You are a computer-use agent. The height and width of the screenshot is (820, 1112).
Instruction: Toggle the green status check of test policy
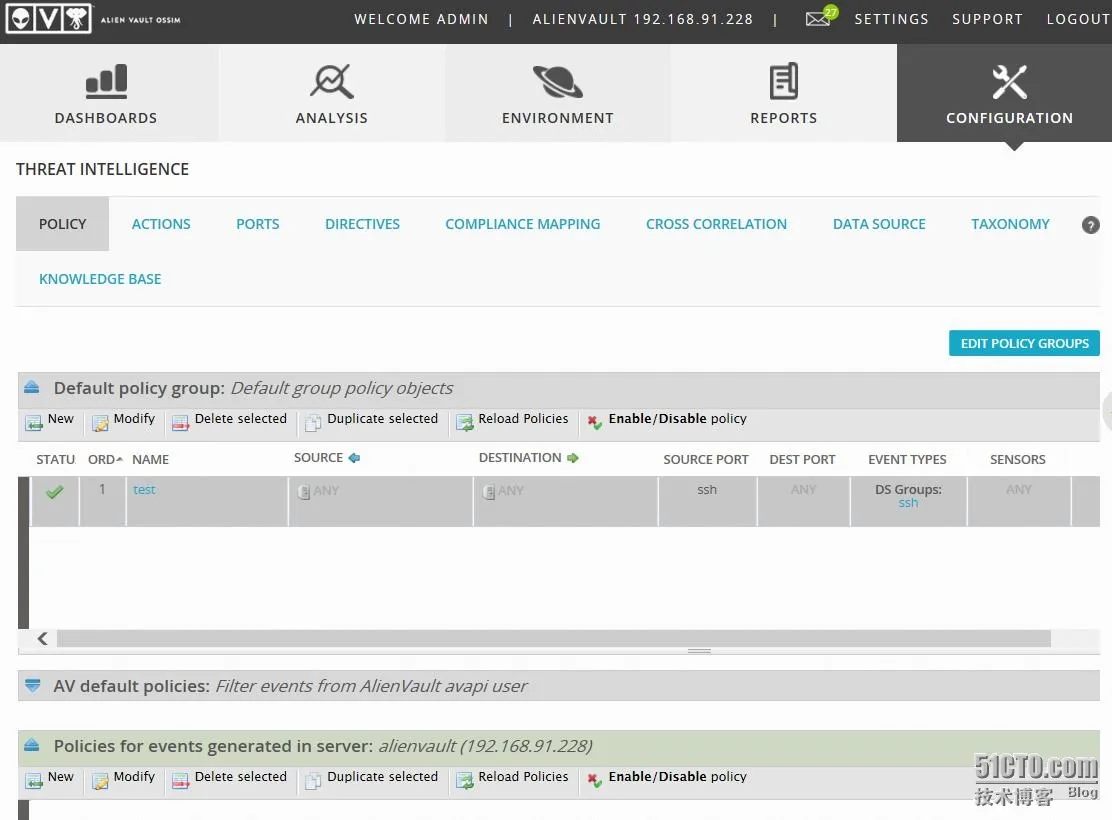pyautogui.click(x=55, y=491)
